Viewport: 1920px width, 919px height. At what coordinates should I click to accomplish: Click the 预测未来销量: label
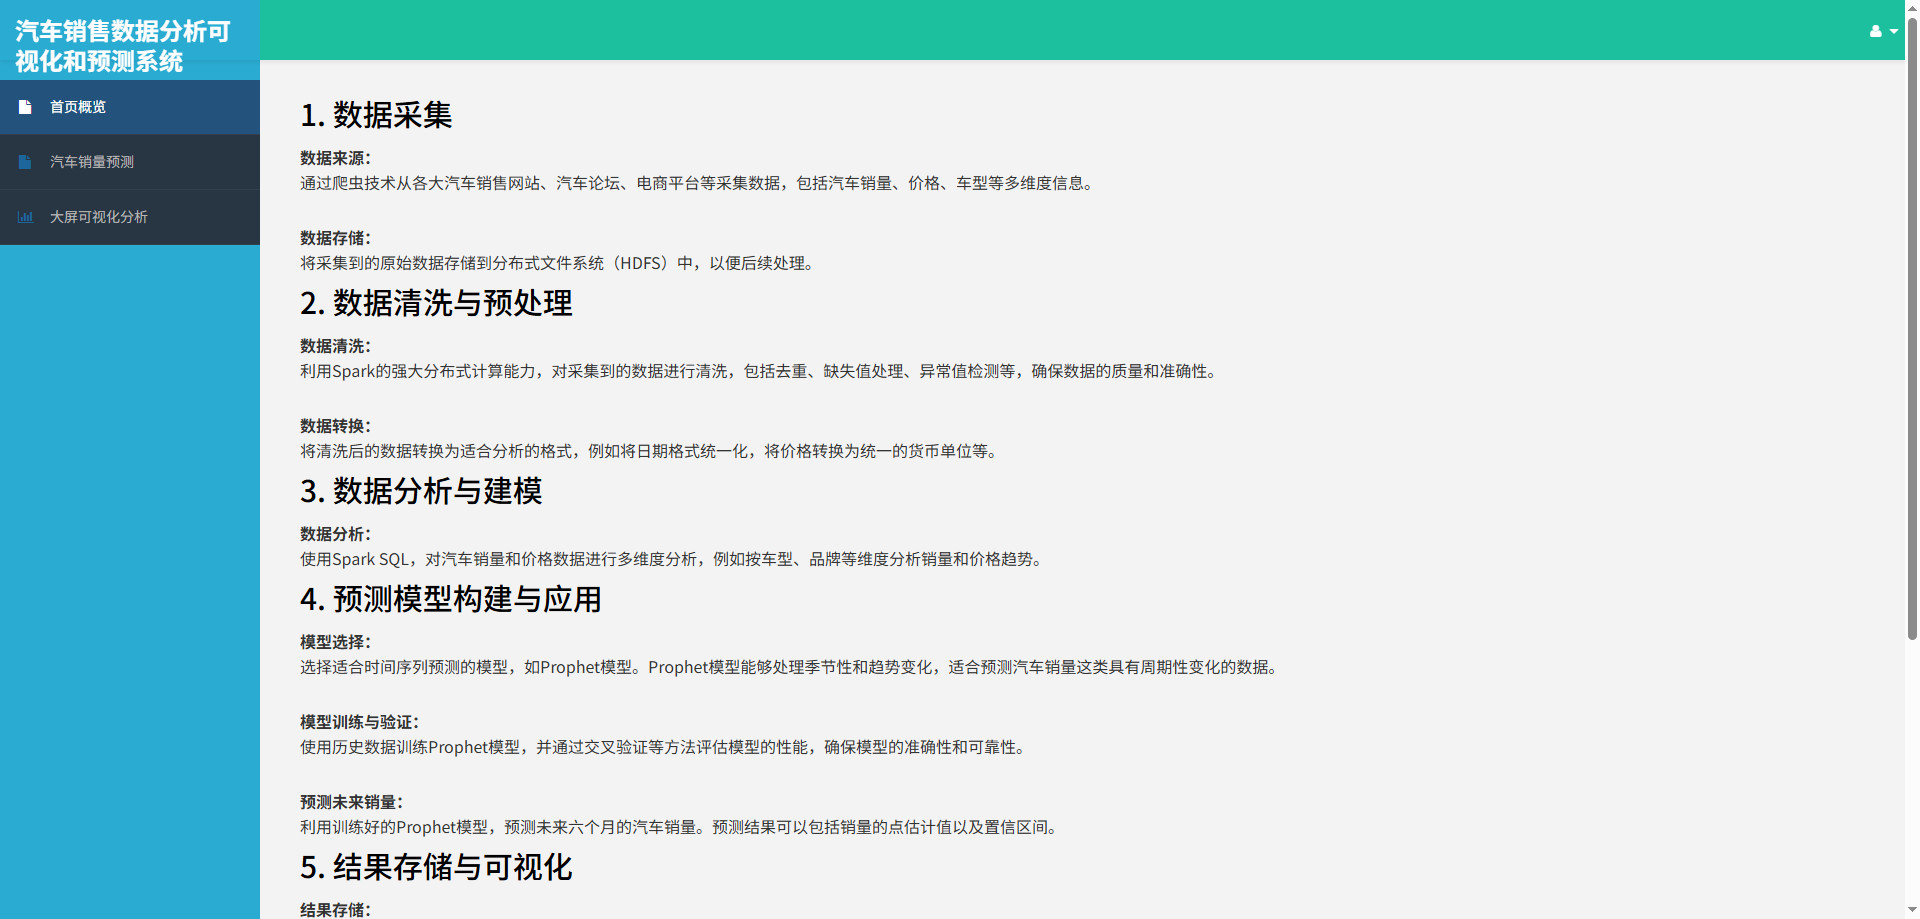click(351, 802)
